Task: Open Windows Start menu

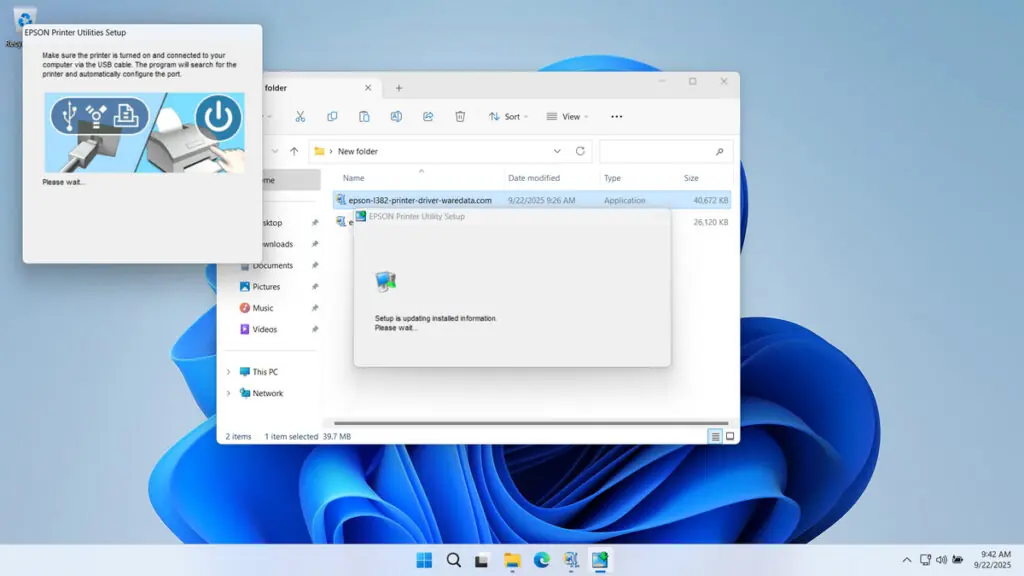Action: tap(424, 560)
